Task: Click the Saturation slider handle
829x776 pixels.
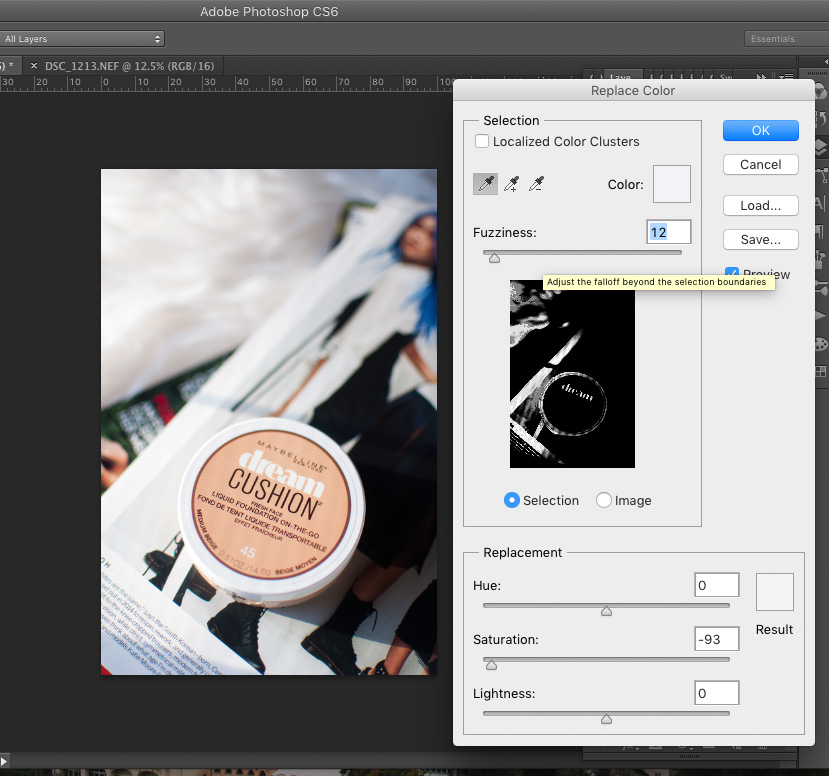Action: [x=491, y=665]
